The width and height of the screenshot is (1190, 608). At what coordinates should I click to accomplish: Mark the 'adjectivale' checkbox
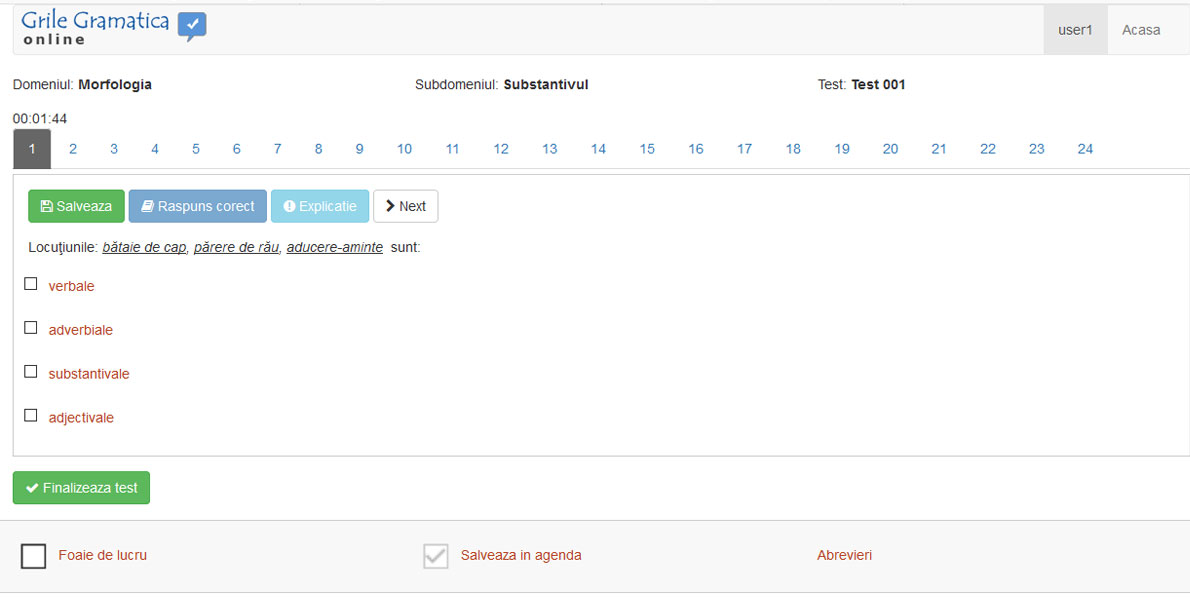tap(31, 416)
